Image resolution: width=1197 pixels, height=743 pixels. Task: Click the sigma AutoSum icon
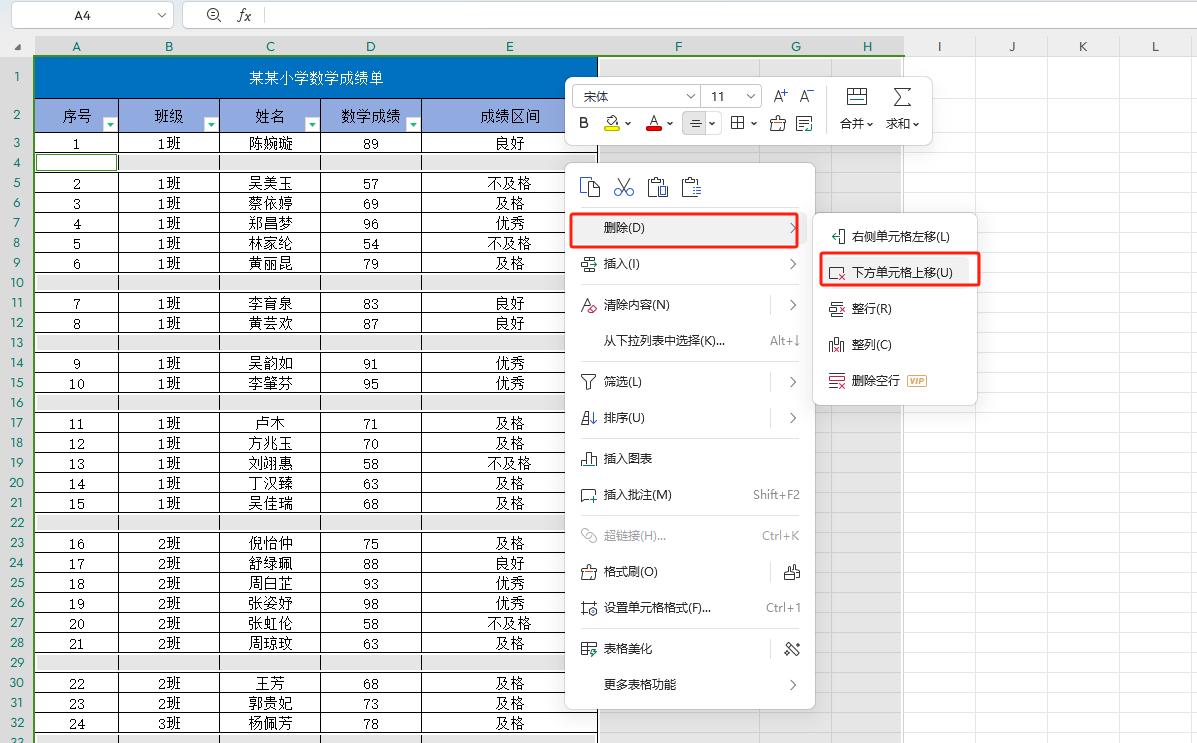tap(902, 96)
